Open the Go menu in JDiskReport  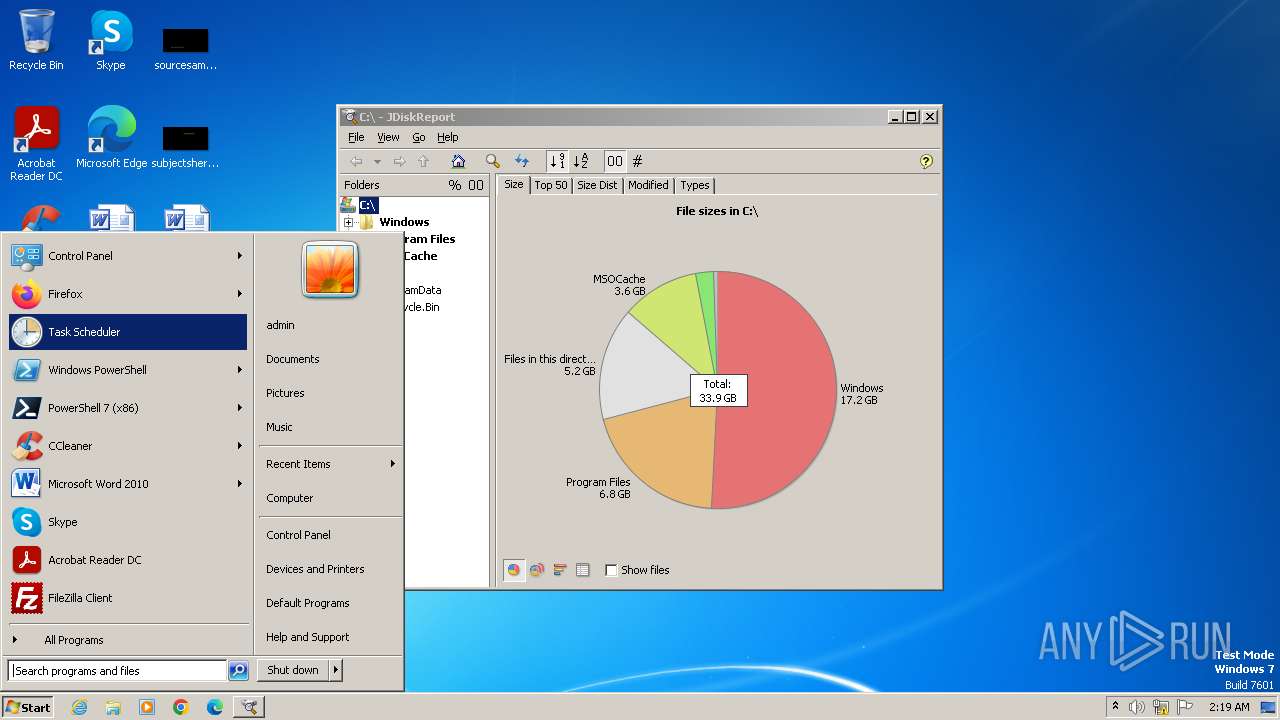click(x=419, y=137)
